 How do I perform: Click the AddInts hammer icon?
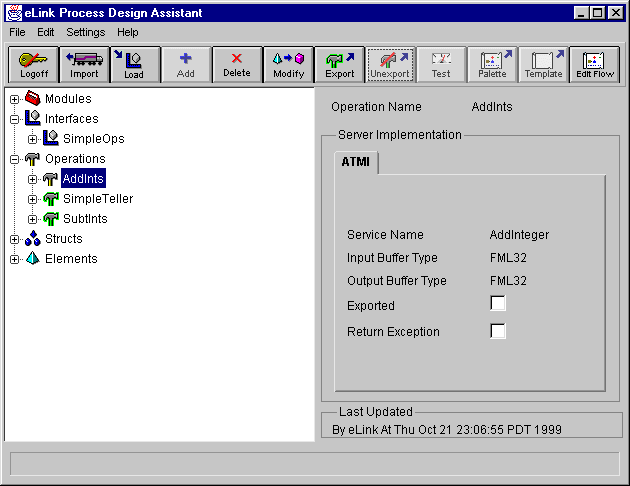click(x=51, y=178)
